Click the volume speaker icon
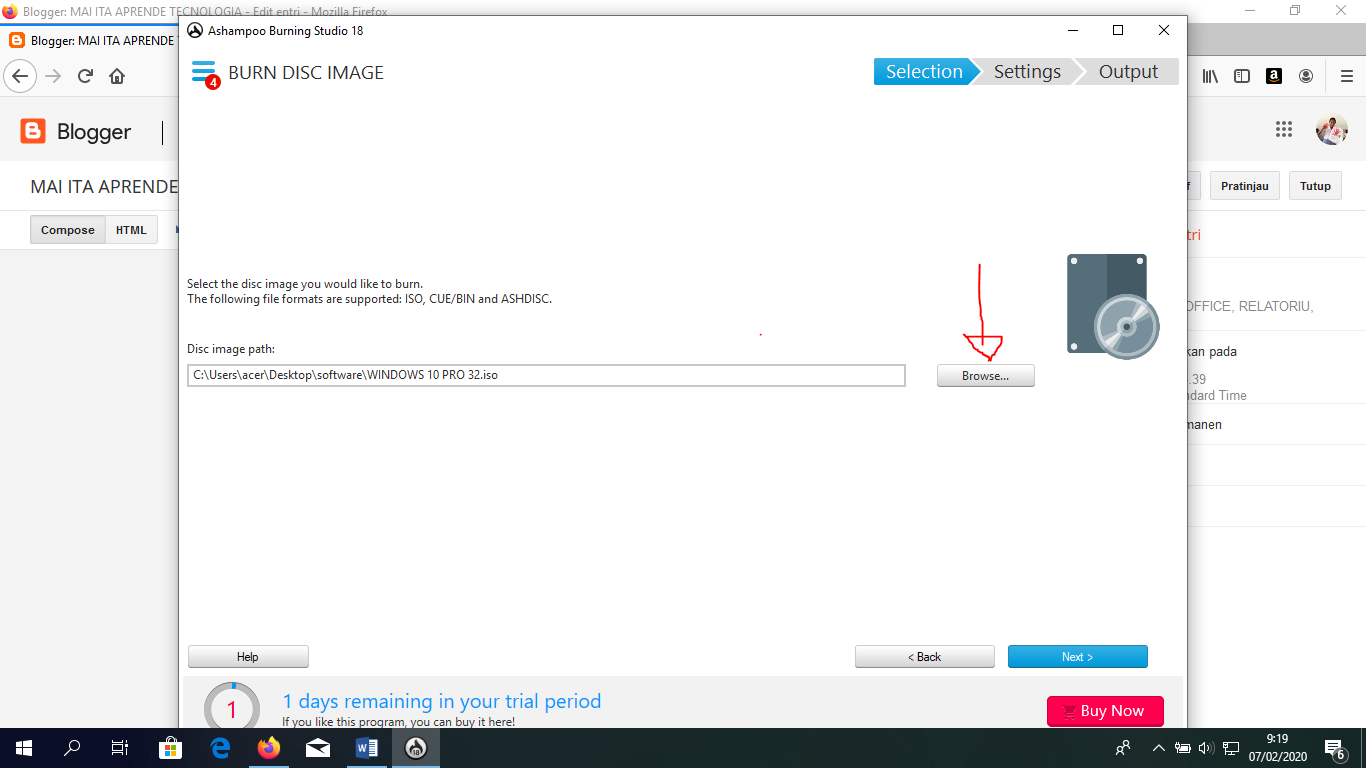 (1206, 748)
